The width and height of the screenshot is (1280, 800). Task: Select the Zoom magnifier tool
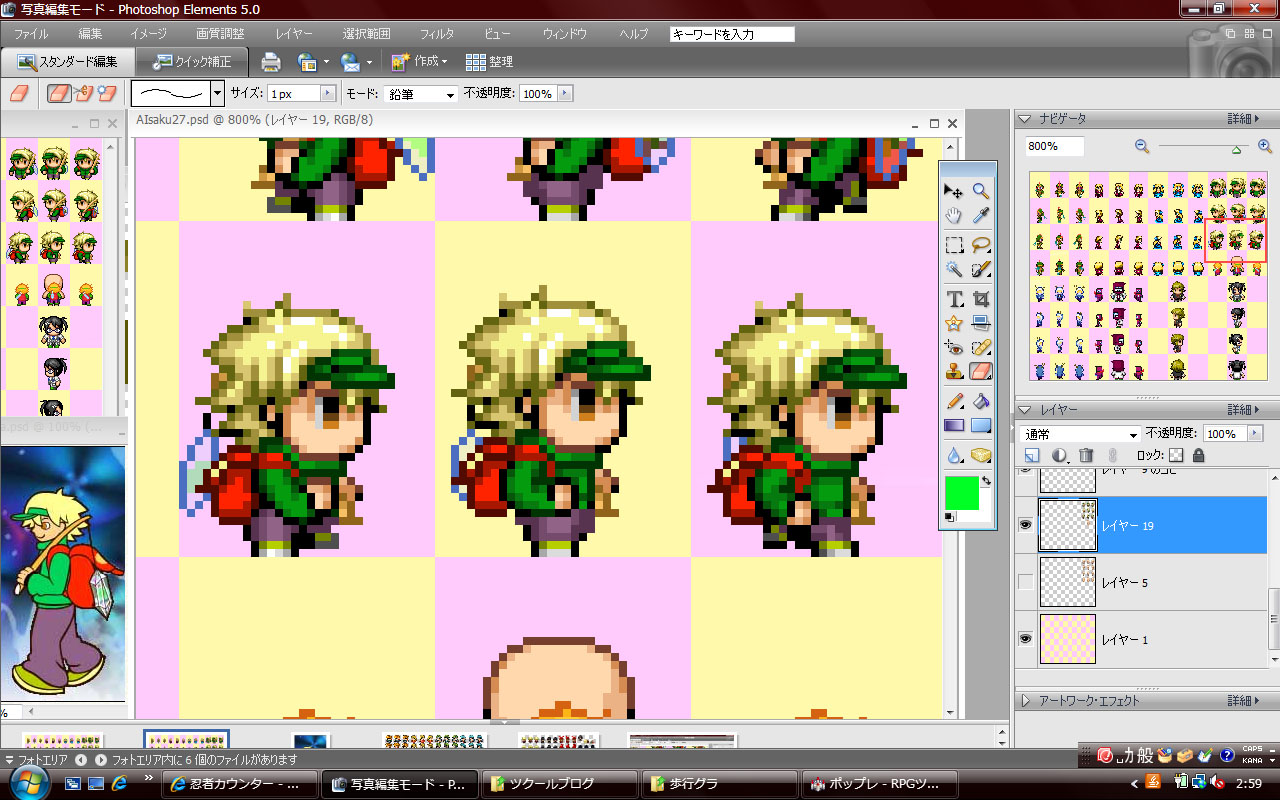coord(981,191)
